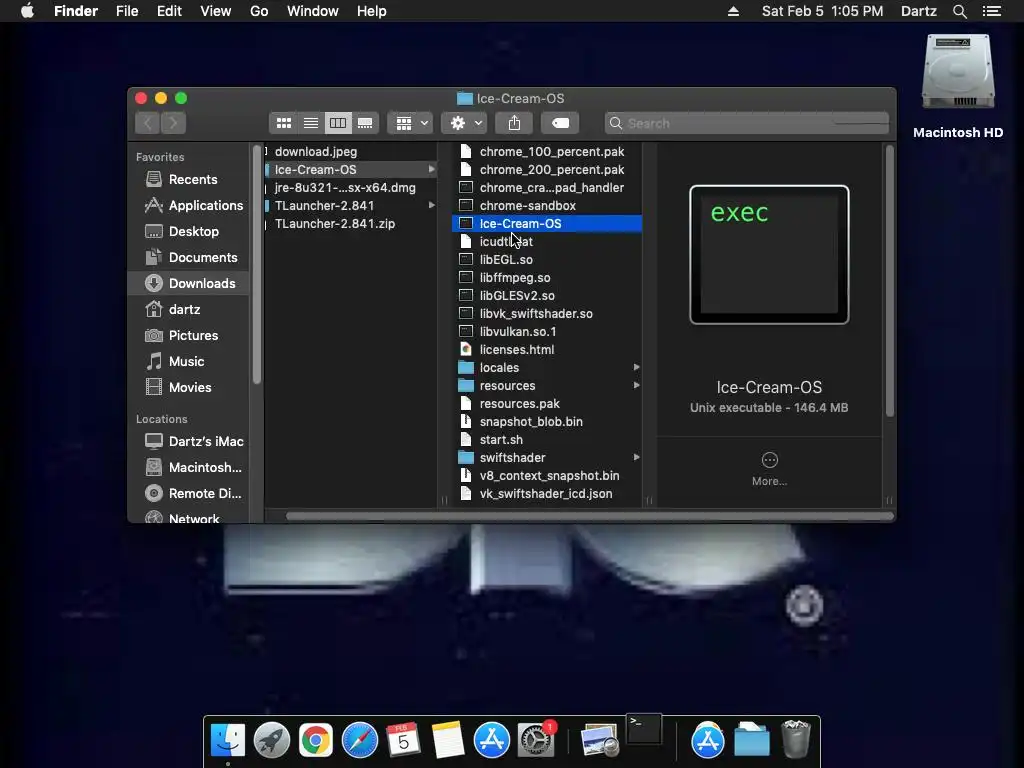Image resolution: width=1024 pixels, height=768 pixels.
Task: Select download.jpeg in first column
Action: 351,152
